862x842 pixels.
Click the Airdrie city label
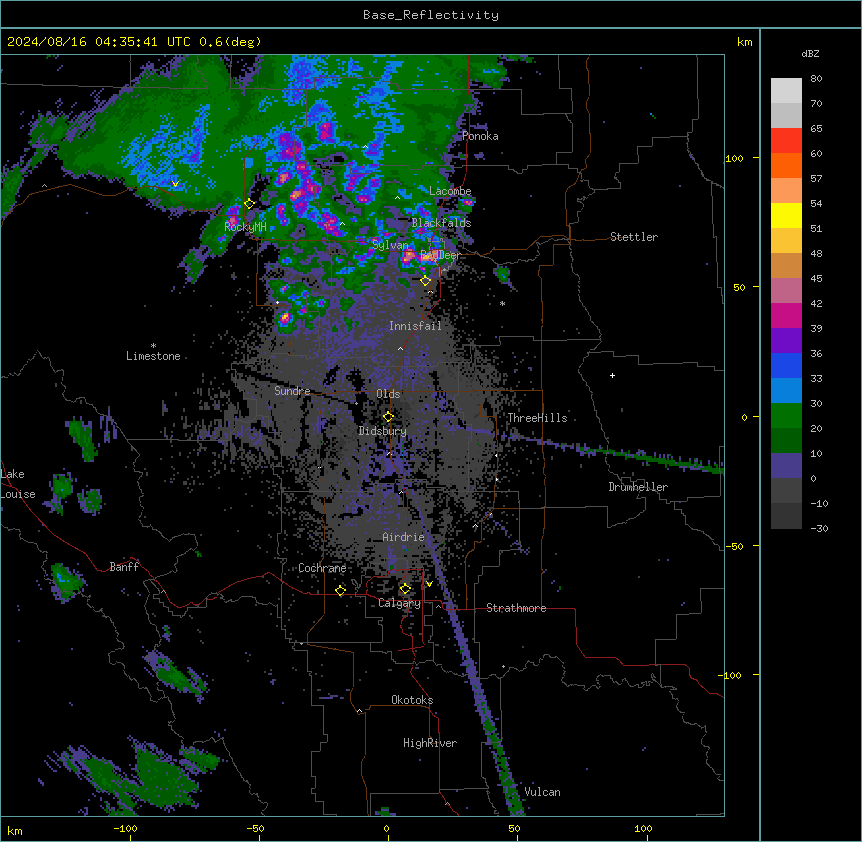coord(403,537)
